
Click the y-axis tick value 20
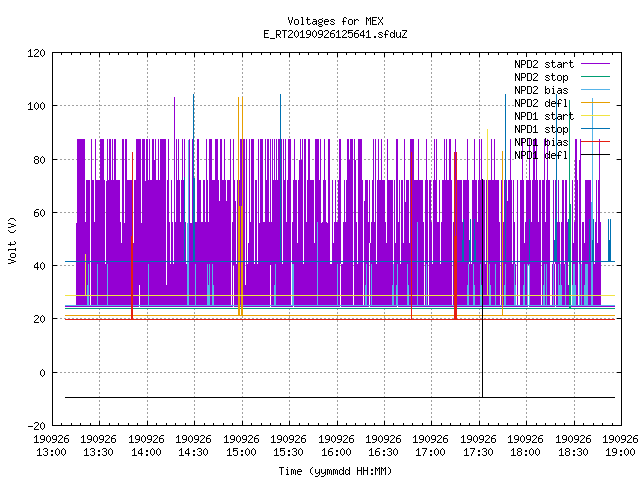(x=39, y=319)
